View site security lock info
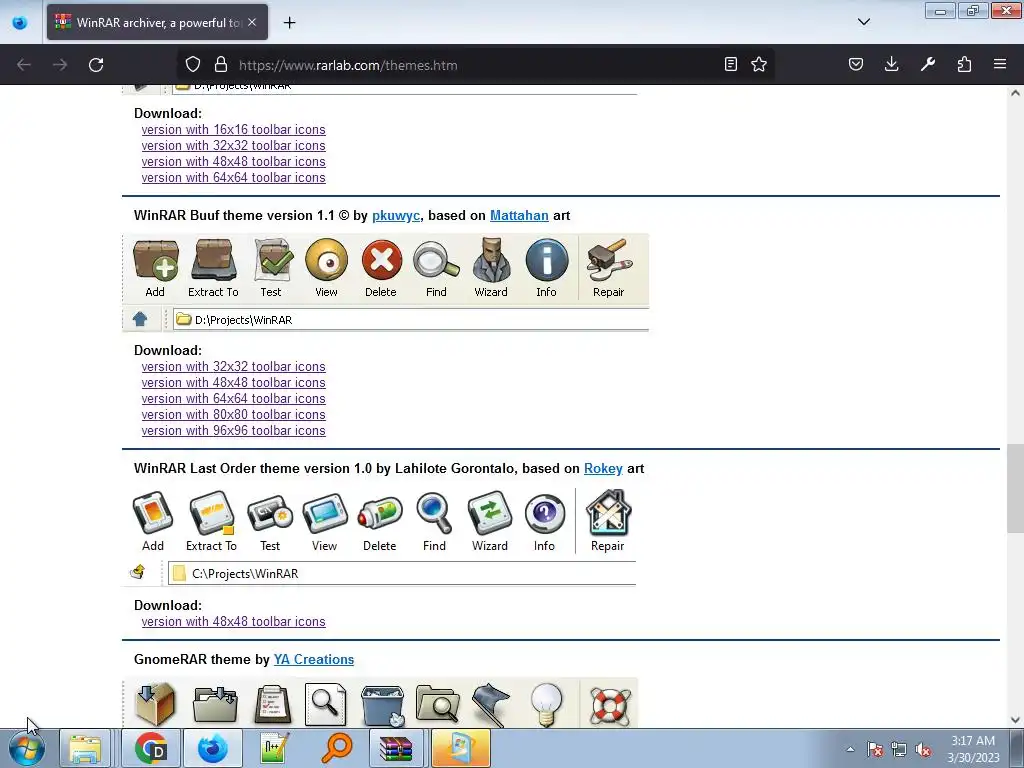 pos(221,65)
